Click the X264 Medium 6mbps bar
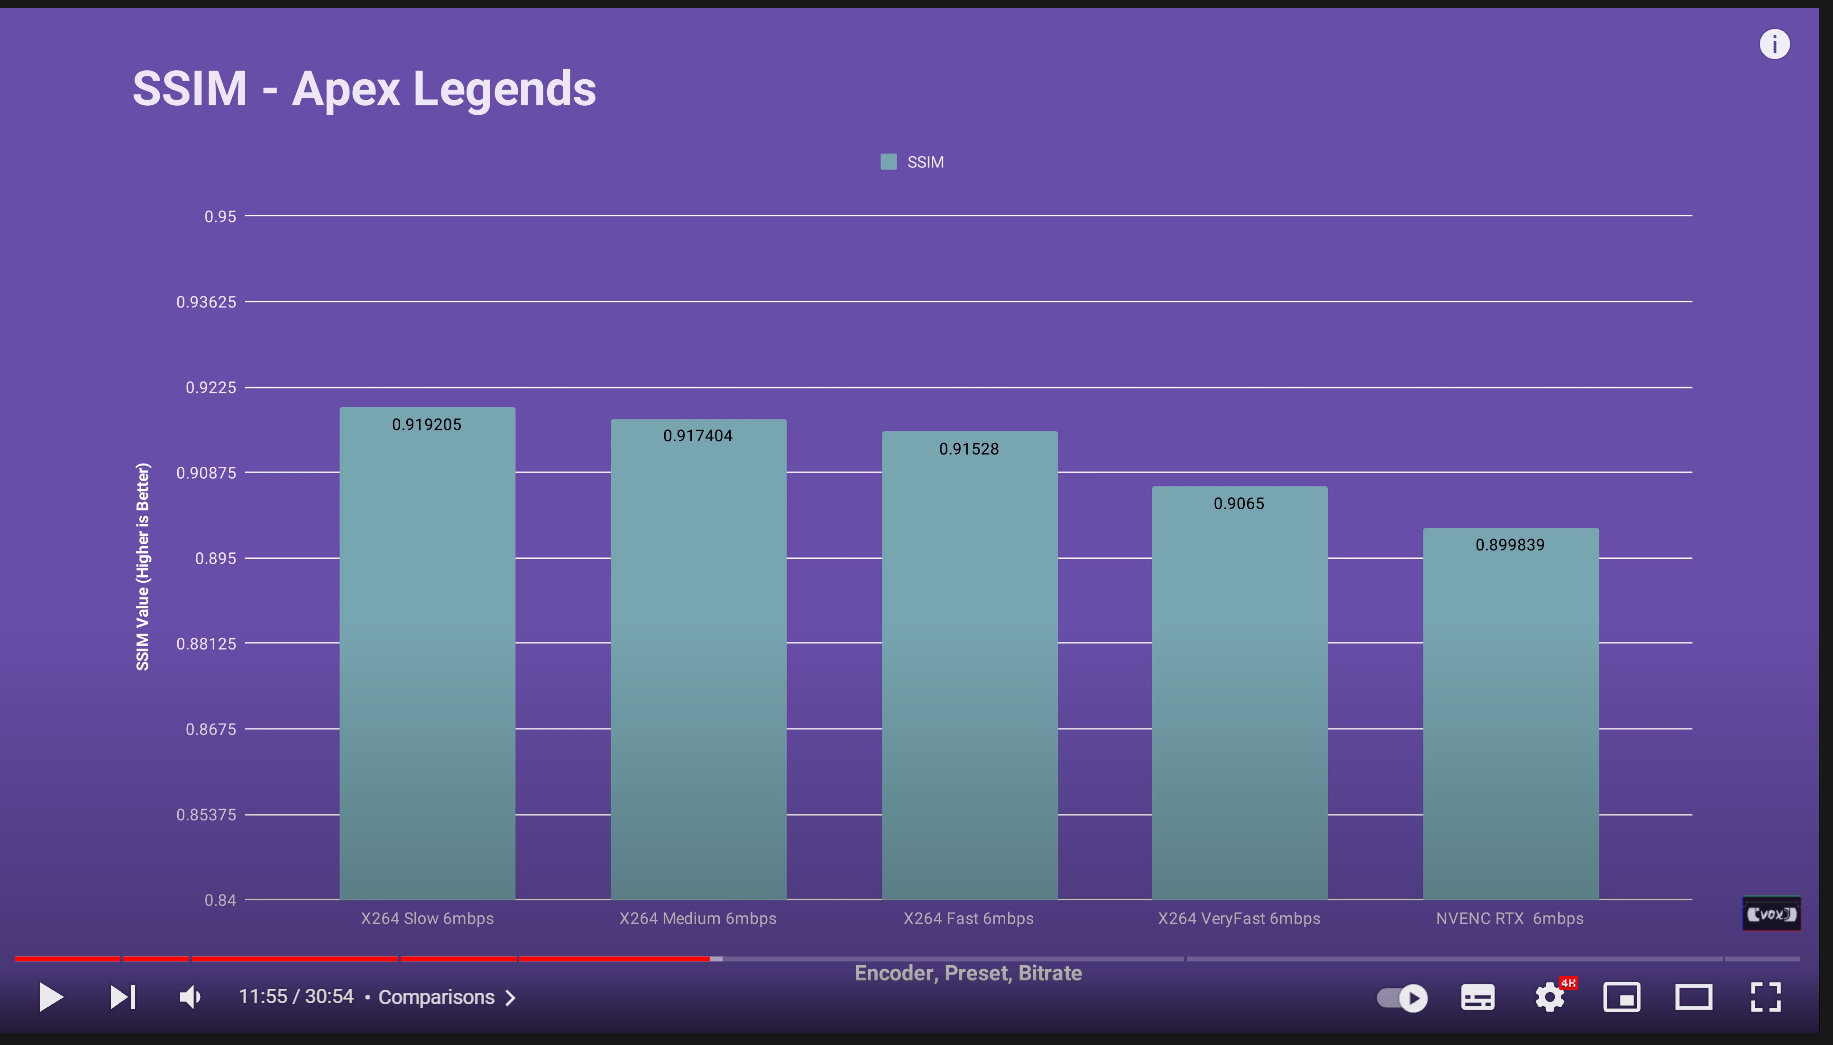Viewport: 1833px width, 1045px height. 698,659
